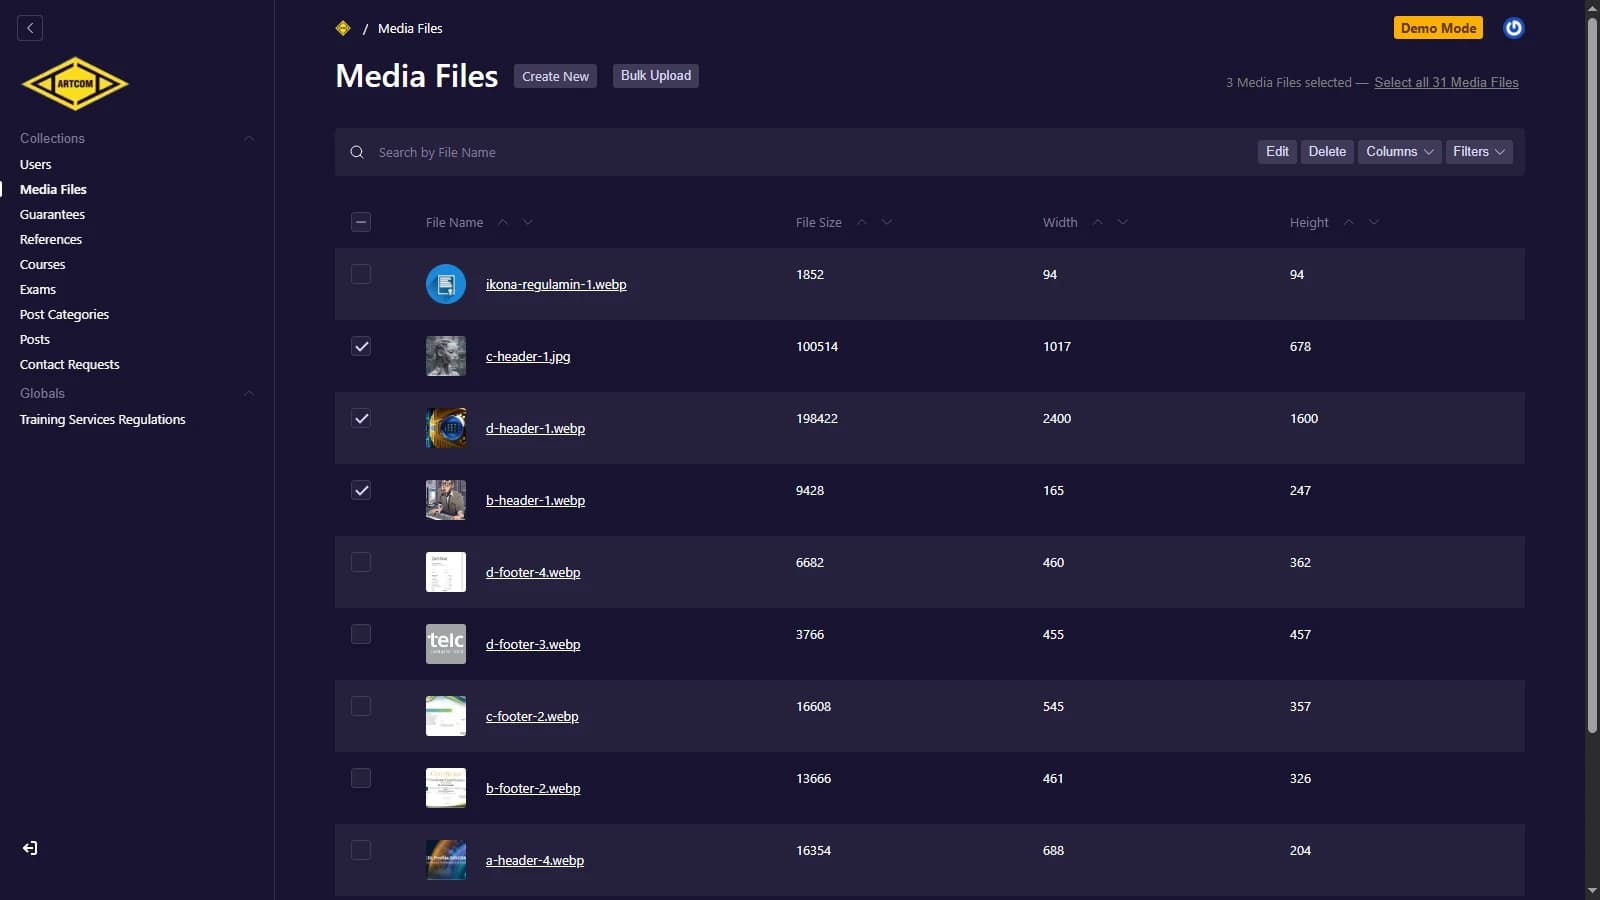
Task: Select the ikona-regulamin-1.webp checkbox
Action: (x=361, y=274)
